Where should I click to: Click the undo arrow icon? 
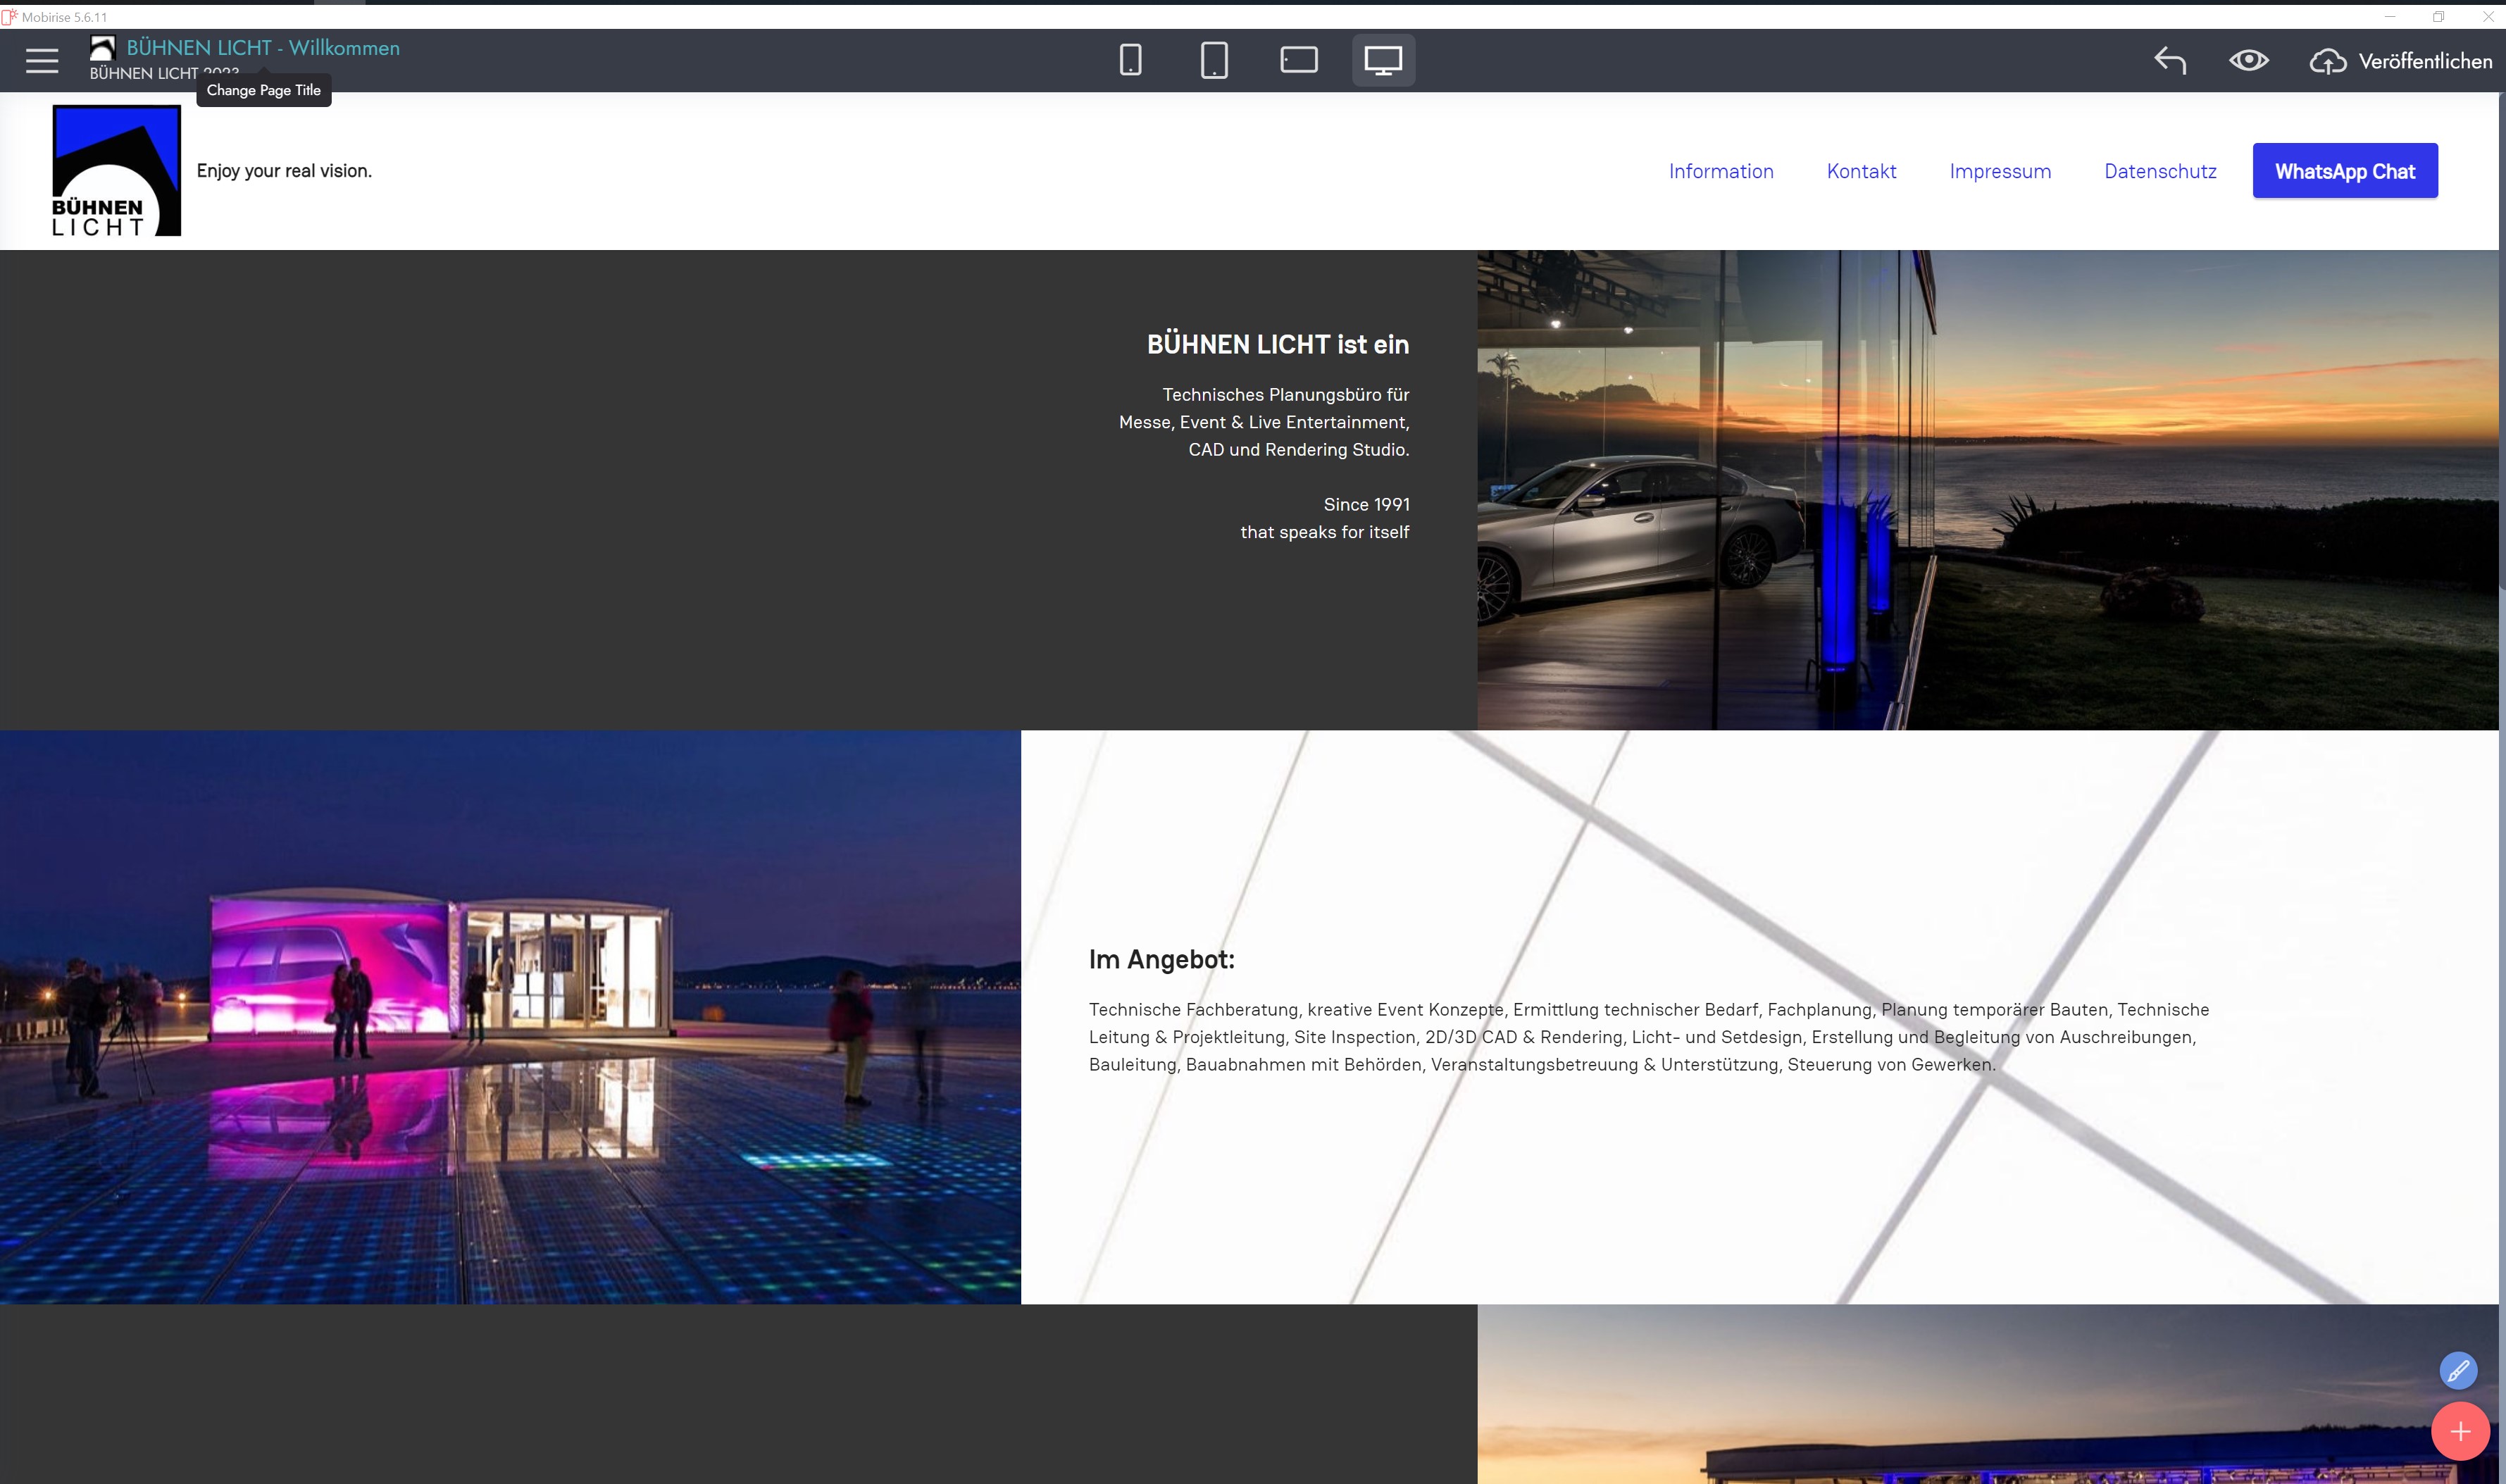(x=2169, y=61)
